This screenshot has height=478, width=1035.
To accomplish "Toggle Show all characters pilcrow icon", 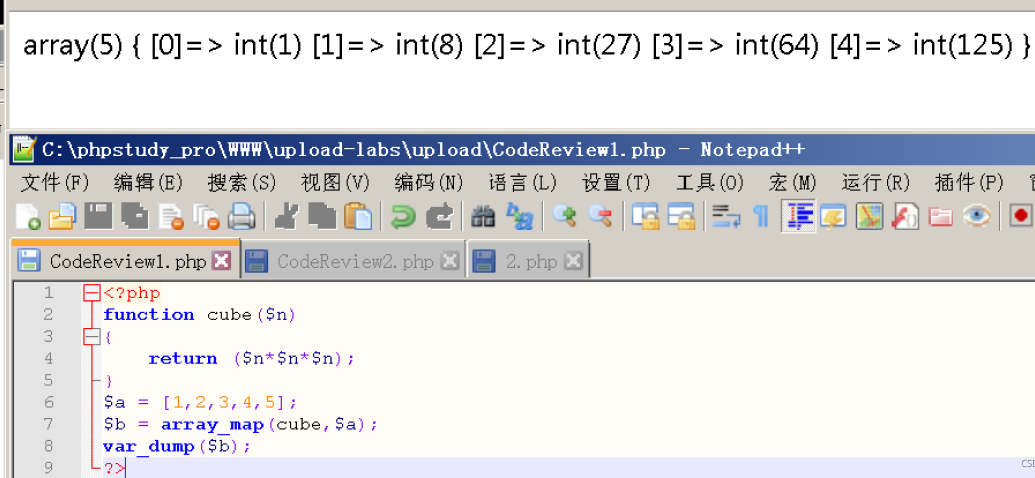I will click(x=761, y=216).
